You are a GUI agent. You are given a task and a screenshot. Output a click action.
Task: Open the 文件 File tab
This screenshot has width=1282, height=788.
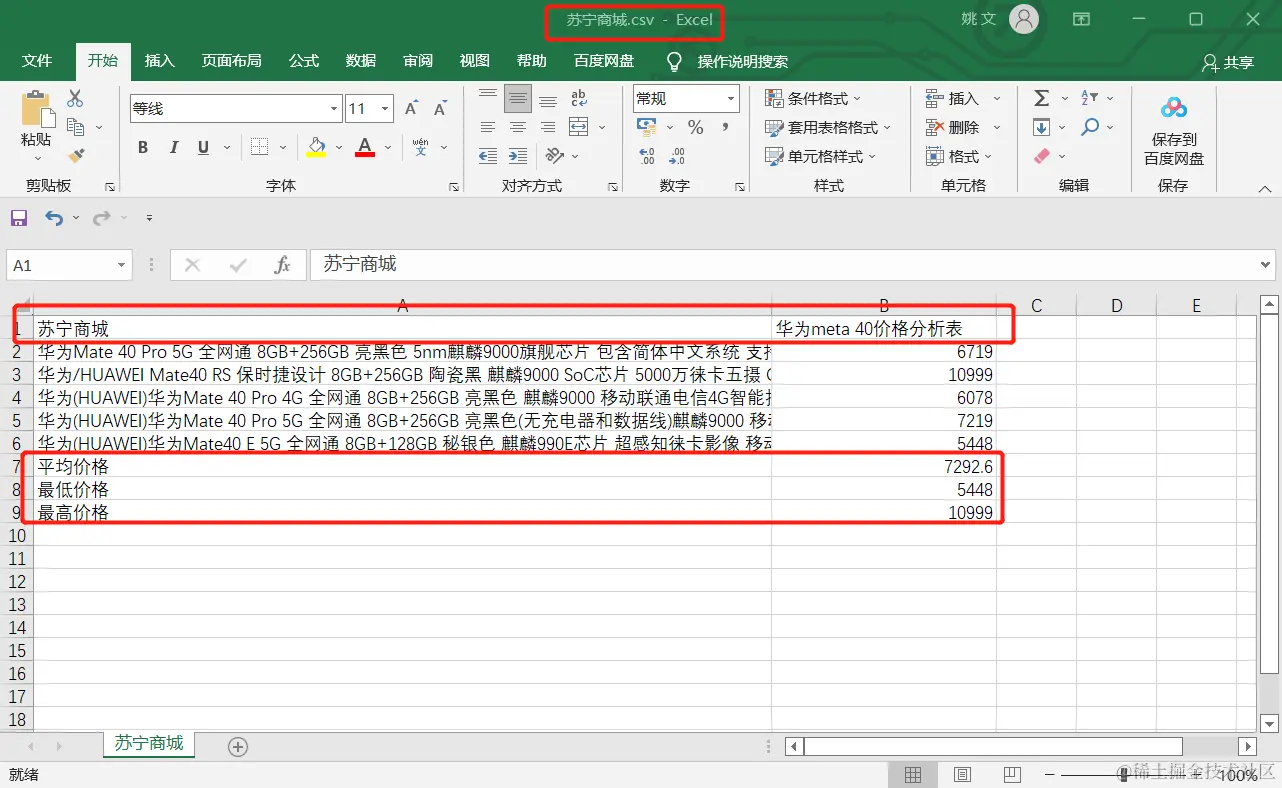click(x=37, y=61)
